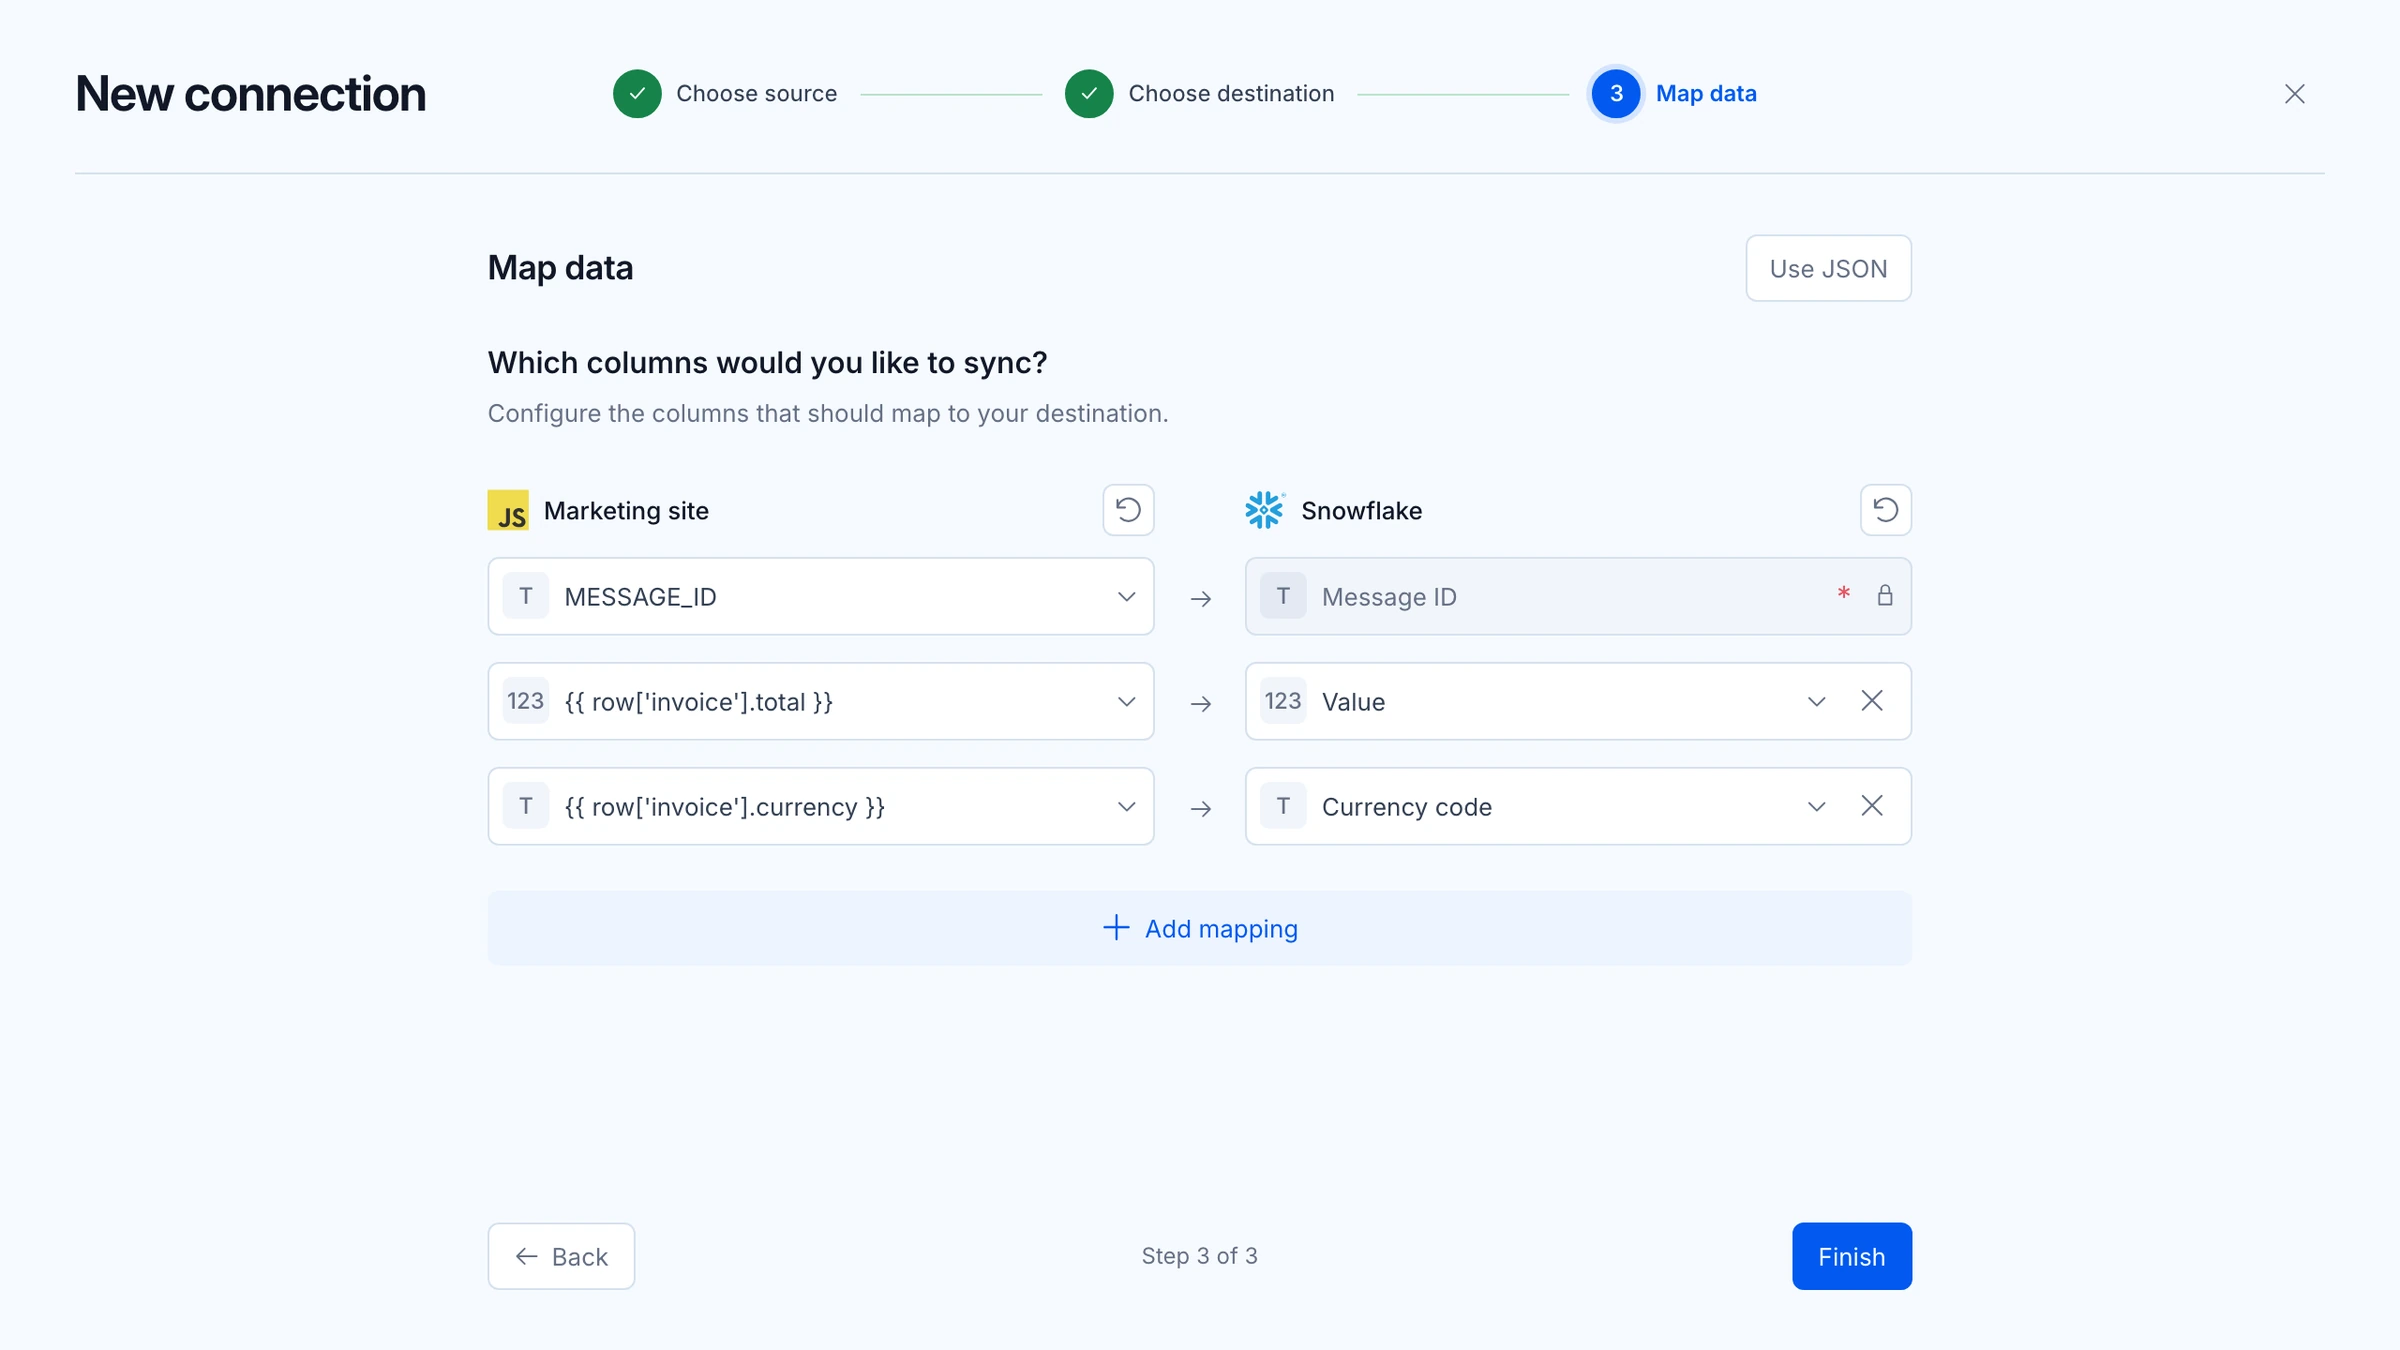Open the Value destination dropdown

(1816, 701)
